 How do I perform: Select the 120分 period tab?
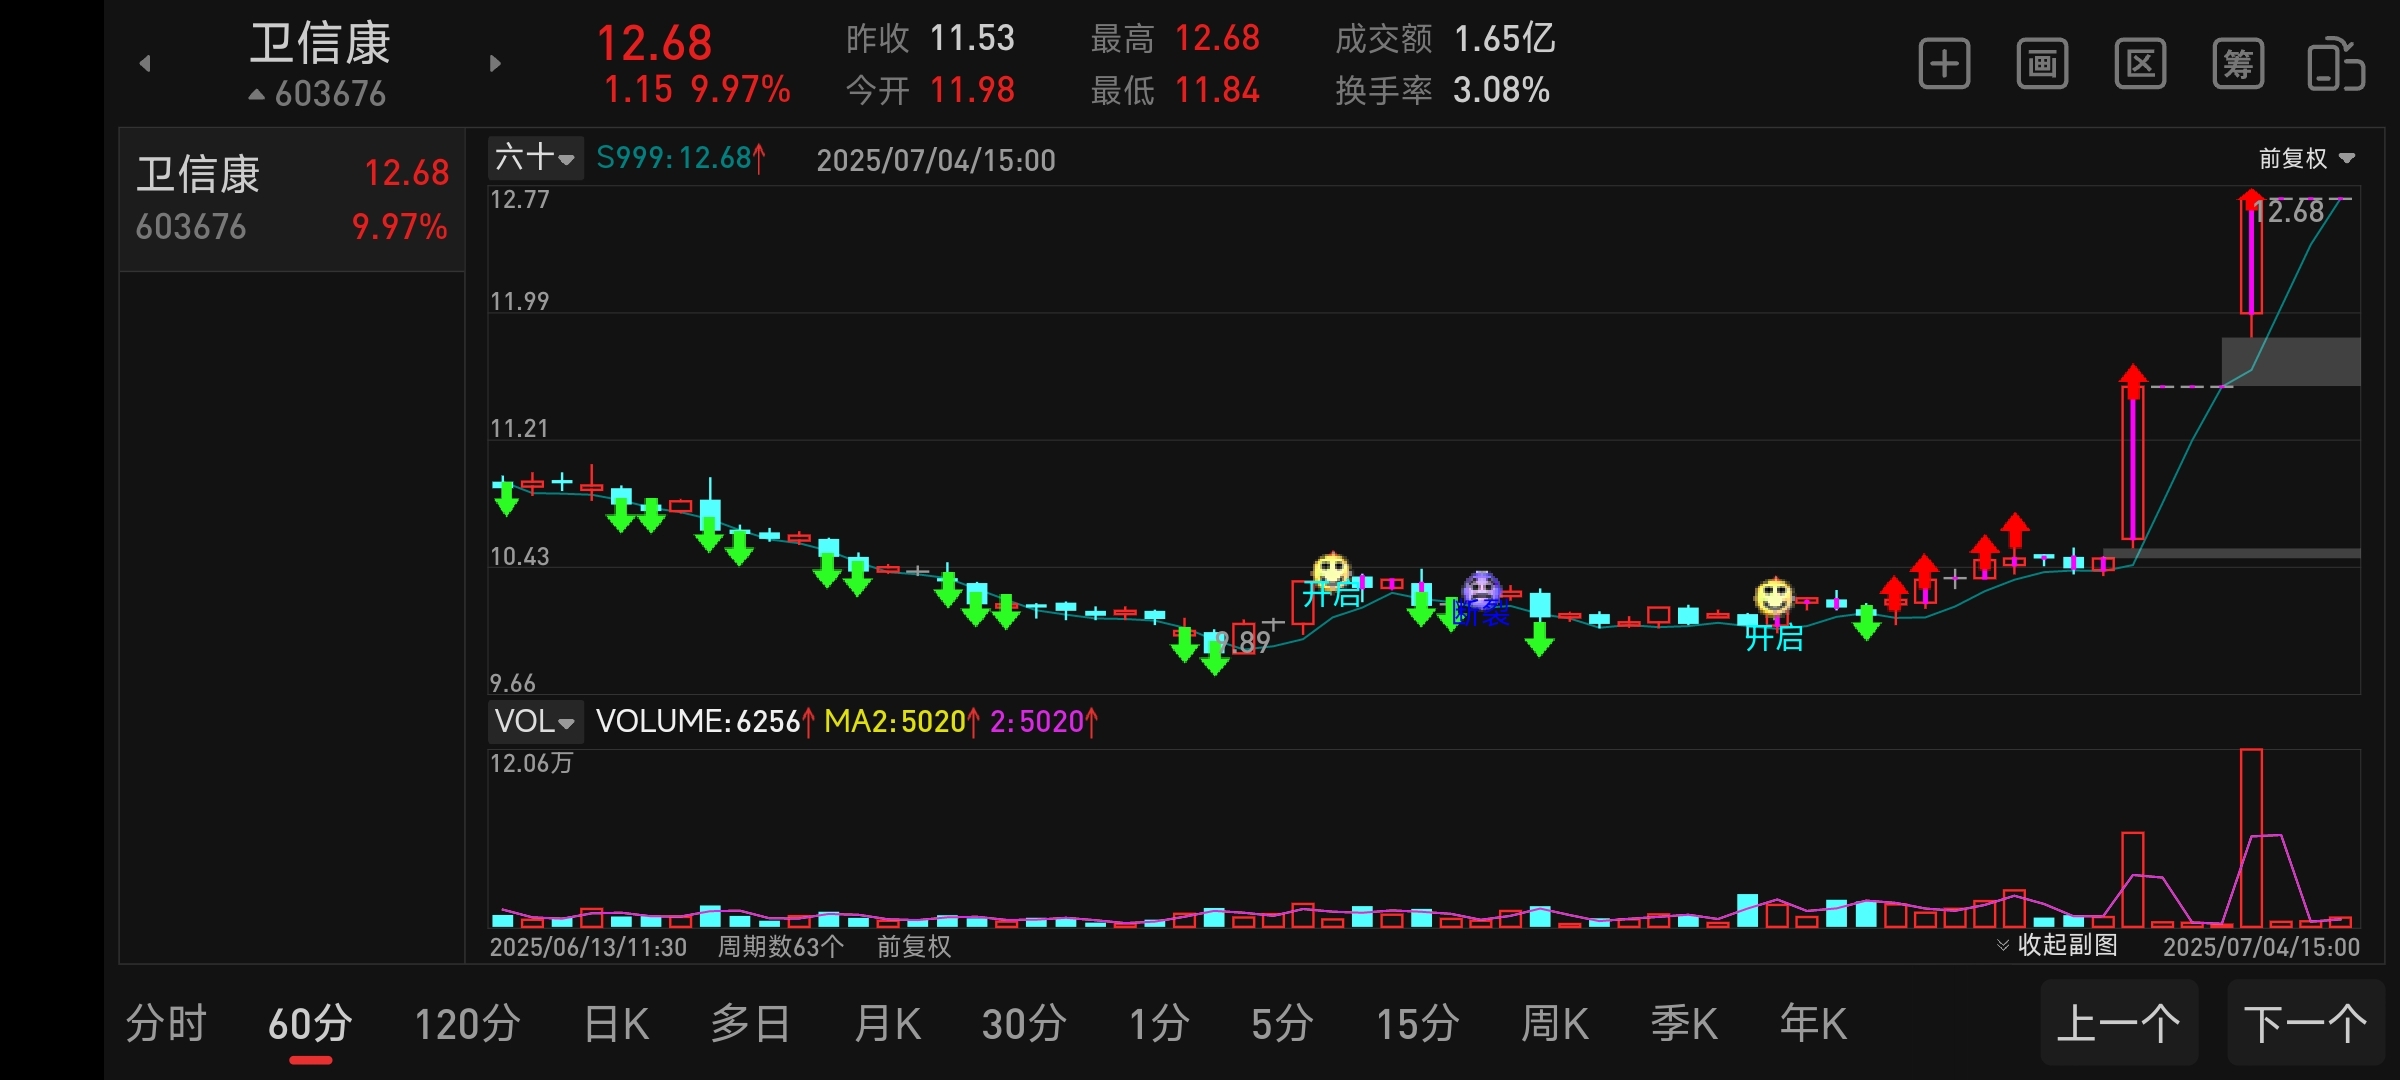click(x=467, y=1023)
